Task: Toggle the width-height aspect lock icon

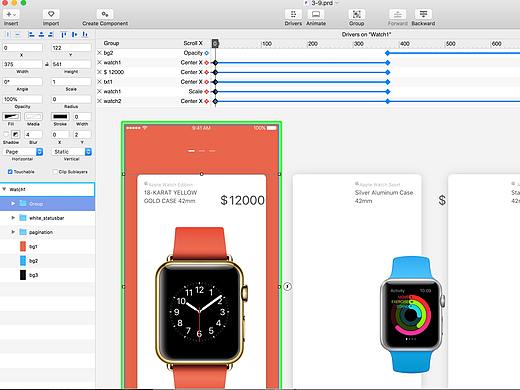Action: 47,64
